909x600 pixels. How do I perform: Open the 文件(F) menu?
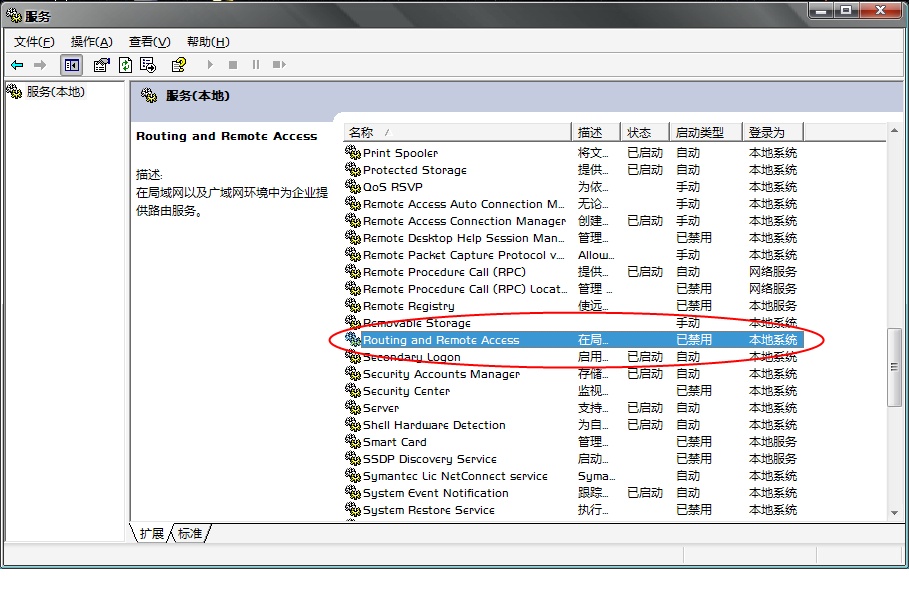click(34, 41)
